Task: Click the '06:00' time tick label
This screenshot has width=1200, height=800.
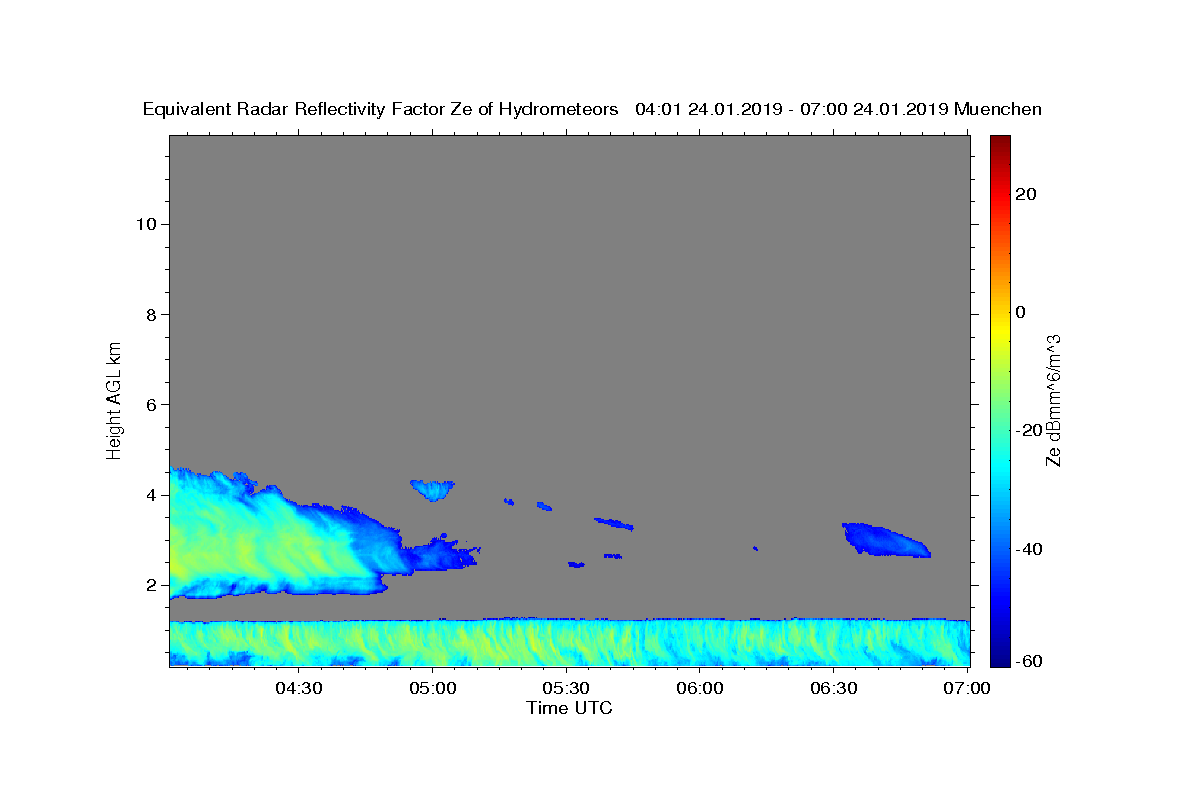Action: click(x=700, y=689)
